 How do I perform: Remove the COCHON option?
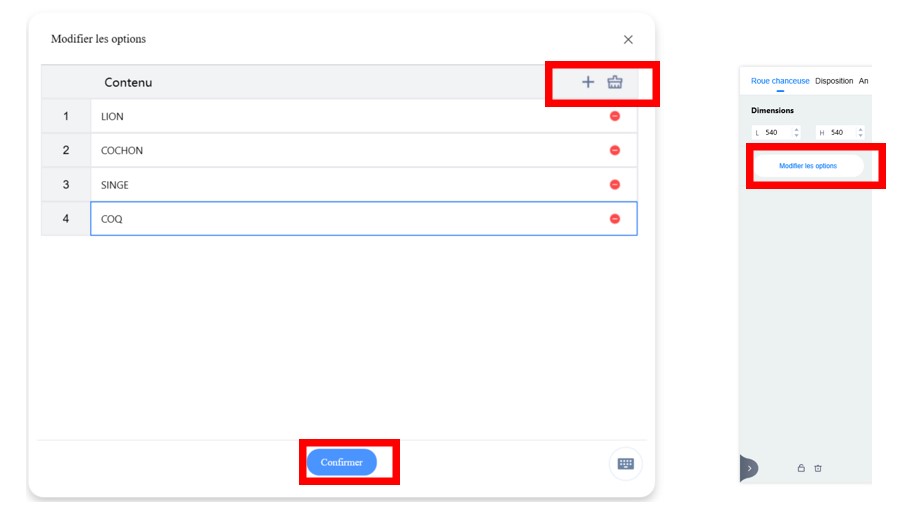click(x=615, y=150)
